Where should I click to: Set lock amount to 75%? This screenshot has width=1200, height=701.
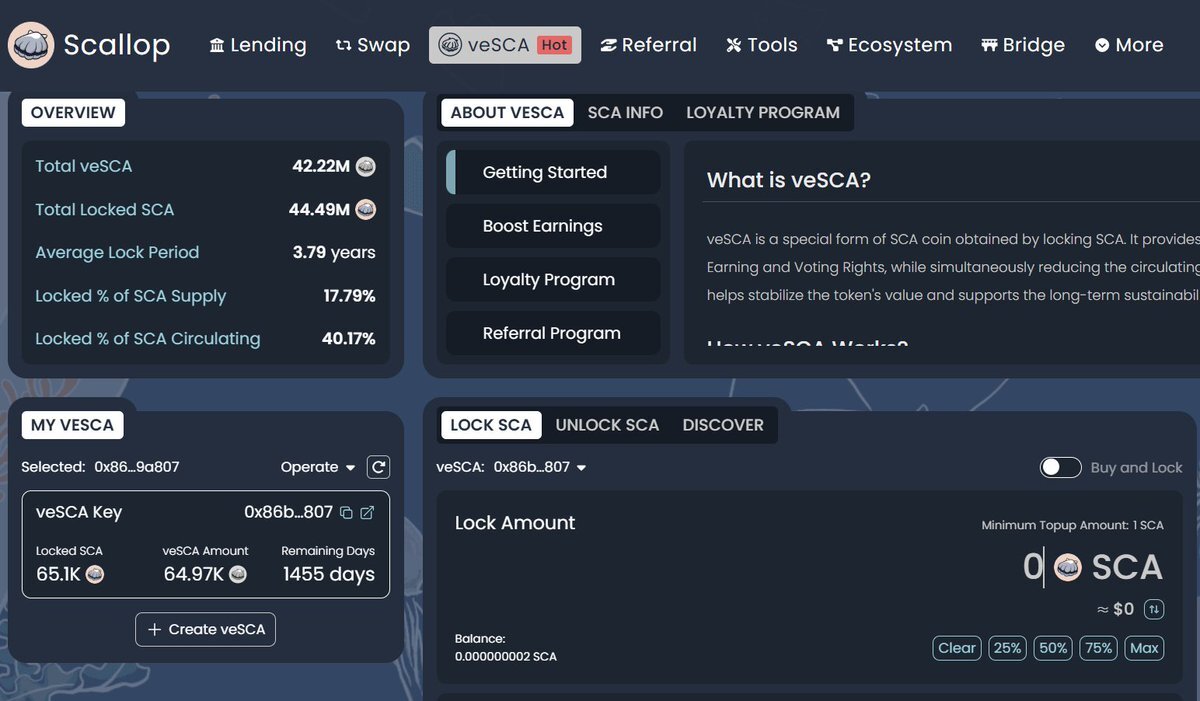pyautogui.click(x=1098, y=648)
